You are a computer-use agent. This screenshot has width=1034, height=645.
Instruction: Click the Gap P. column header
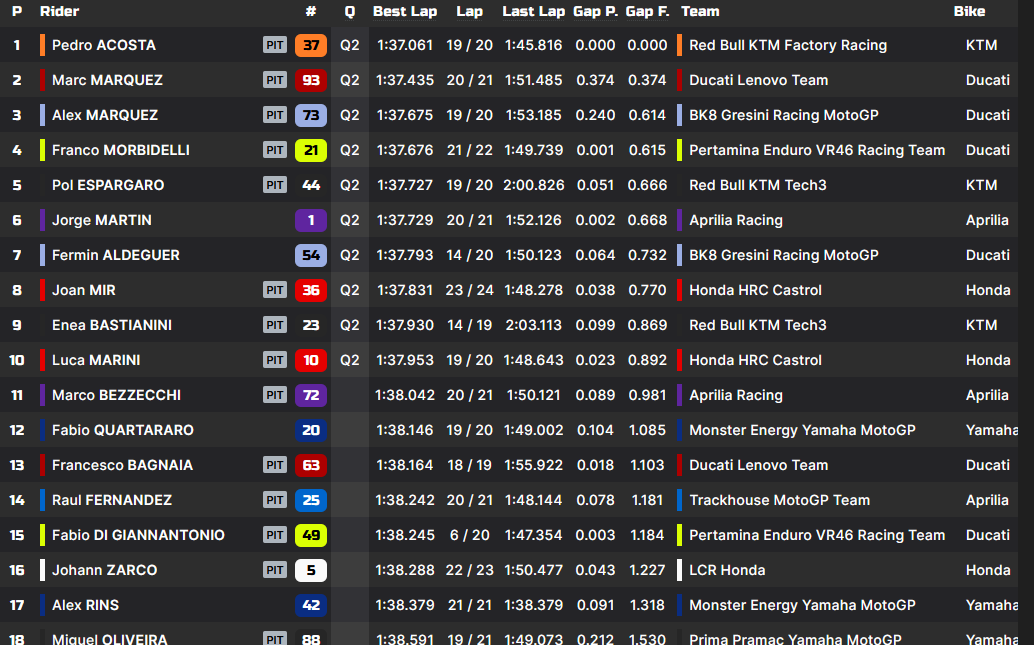point(595,11)
